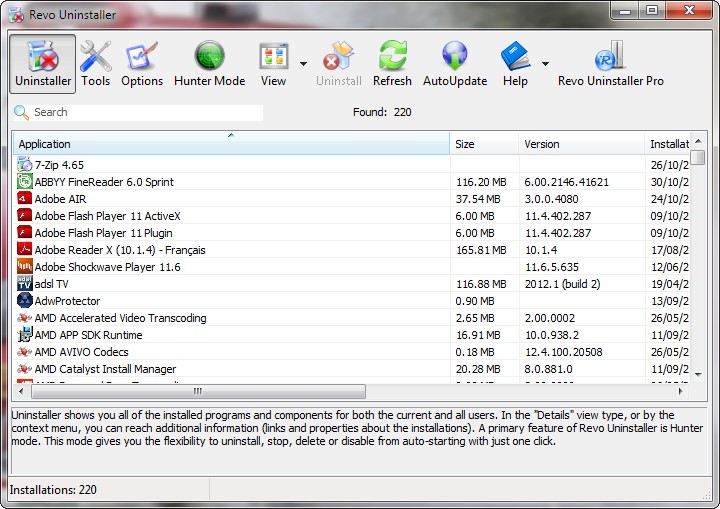Select AMD Catalyst Install Manager name

tap(105, 369)
